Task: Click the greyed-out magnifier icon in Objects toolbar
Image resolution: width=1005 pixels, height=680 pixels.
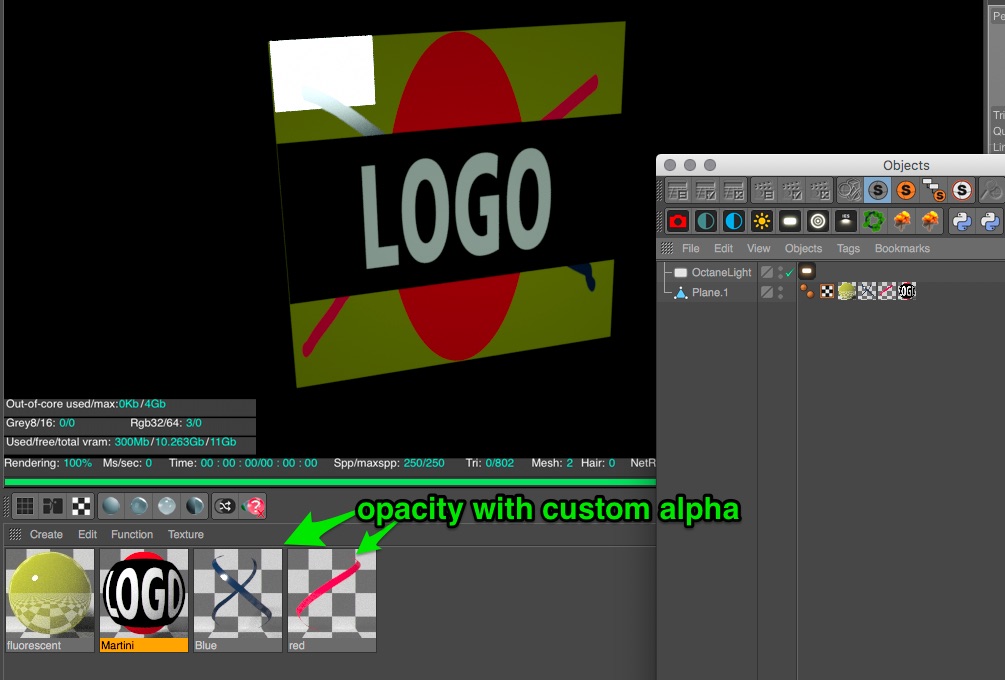Action: (993, 190)
